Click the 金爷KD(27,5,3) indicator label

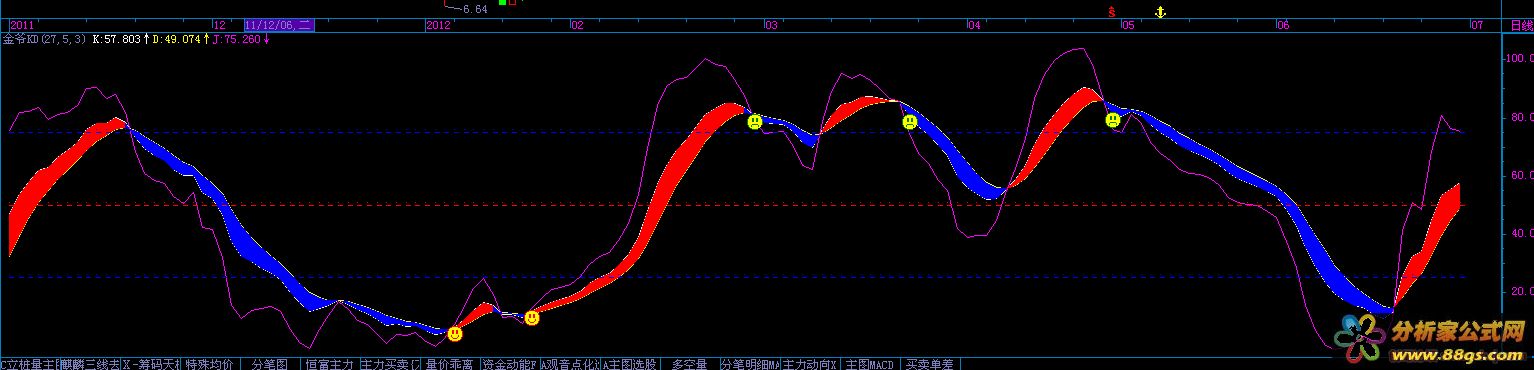tap(44, 40)
